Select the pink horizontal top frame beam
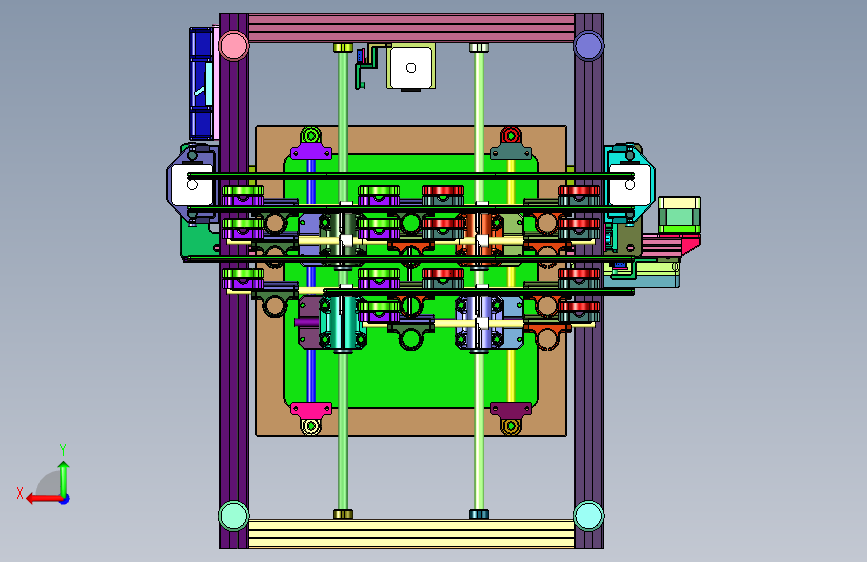The image size is (867, 562). click(x=411, y=28)
